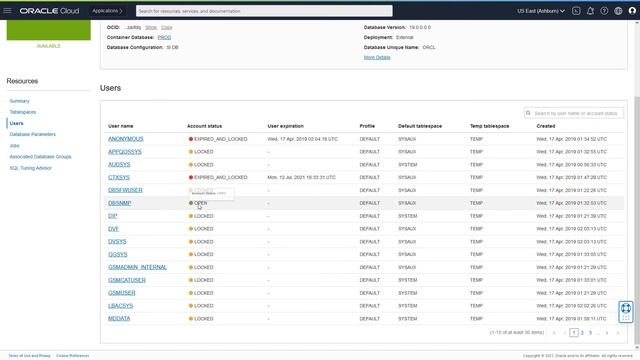
Task: Open the GSMCATUSER user
Action: point(127,280)
